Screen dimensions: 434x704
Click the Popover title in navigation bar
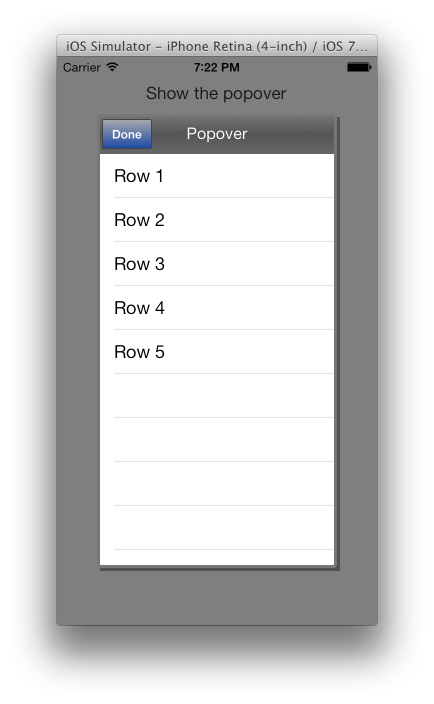pyautogui.click(x=217, y=134)
